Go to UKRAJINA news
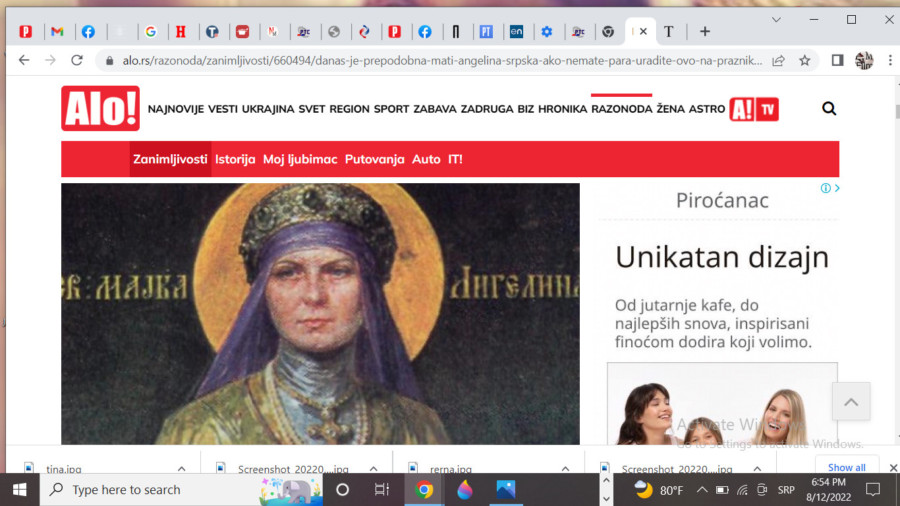Image resolution: width=900 pixels, height=506 pixels. [x=268, y=109]
